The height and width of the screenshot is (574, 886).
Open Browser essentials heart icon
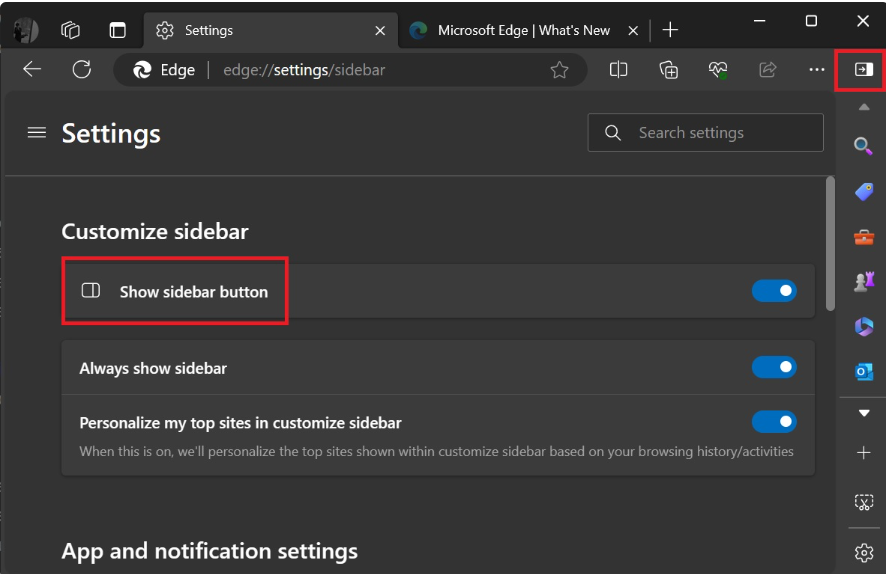718,70
